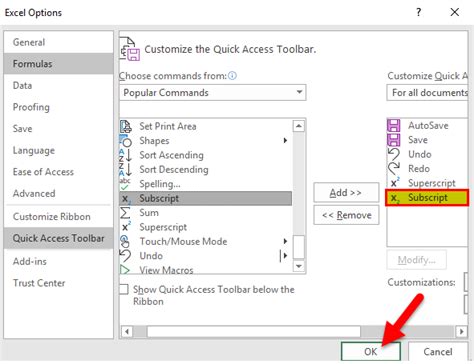474x364 pixels.
Task: Open the For all documents dropdown
Action: click(x=428, y=92)
